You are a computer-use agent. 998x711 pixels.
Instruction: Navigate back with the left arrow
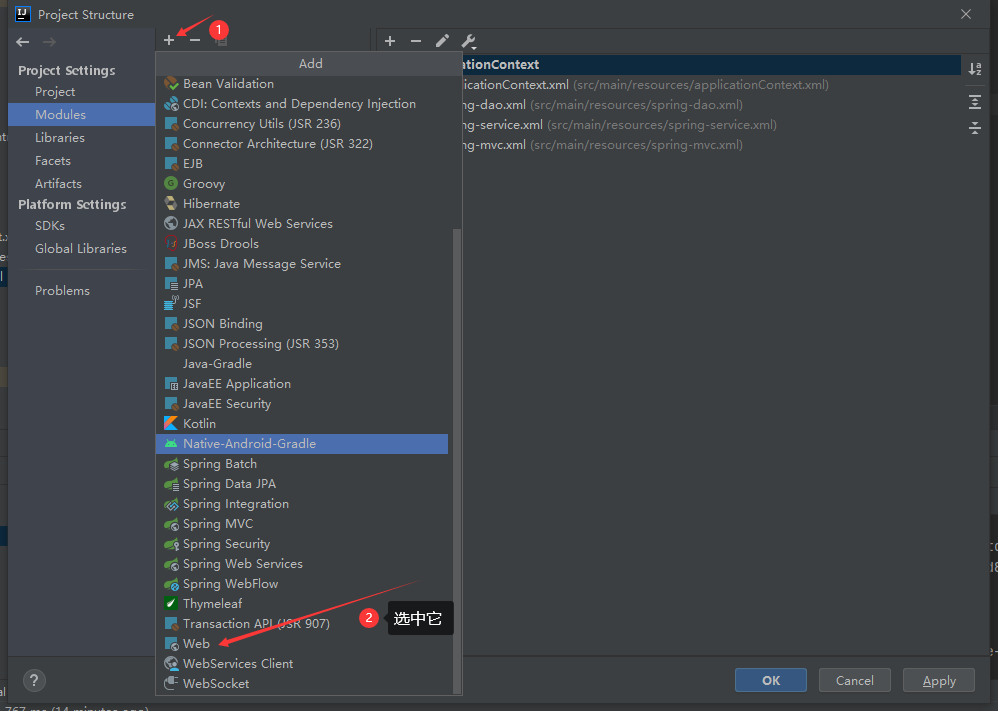point(22,42)
